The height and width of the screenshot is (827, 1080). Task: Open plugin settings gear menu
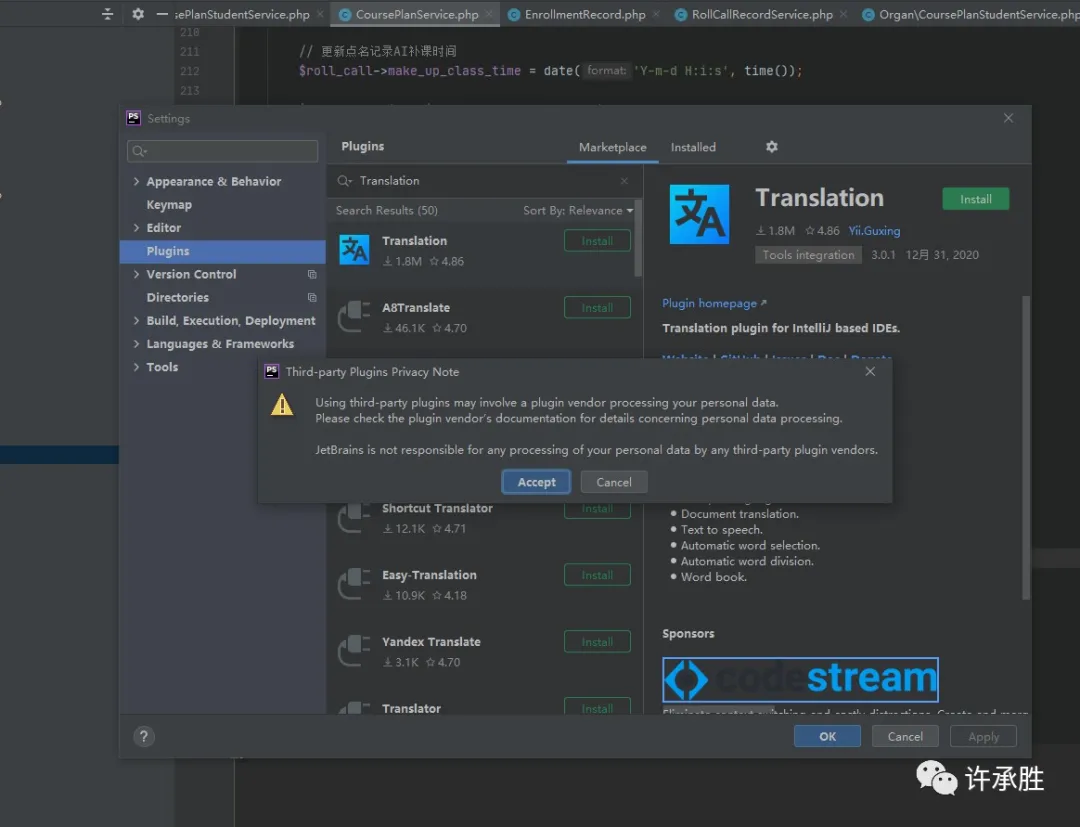click(771, 147)
